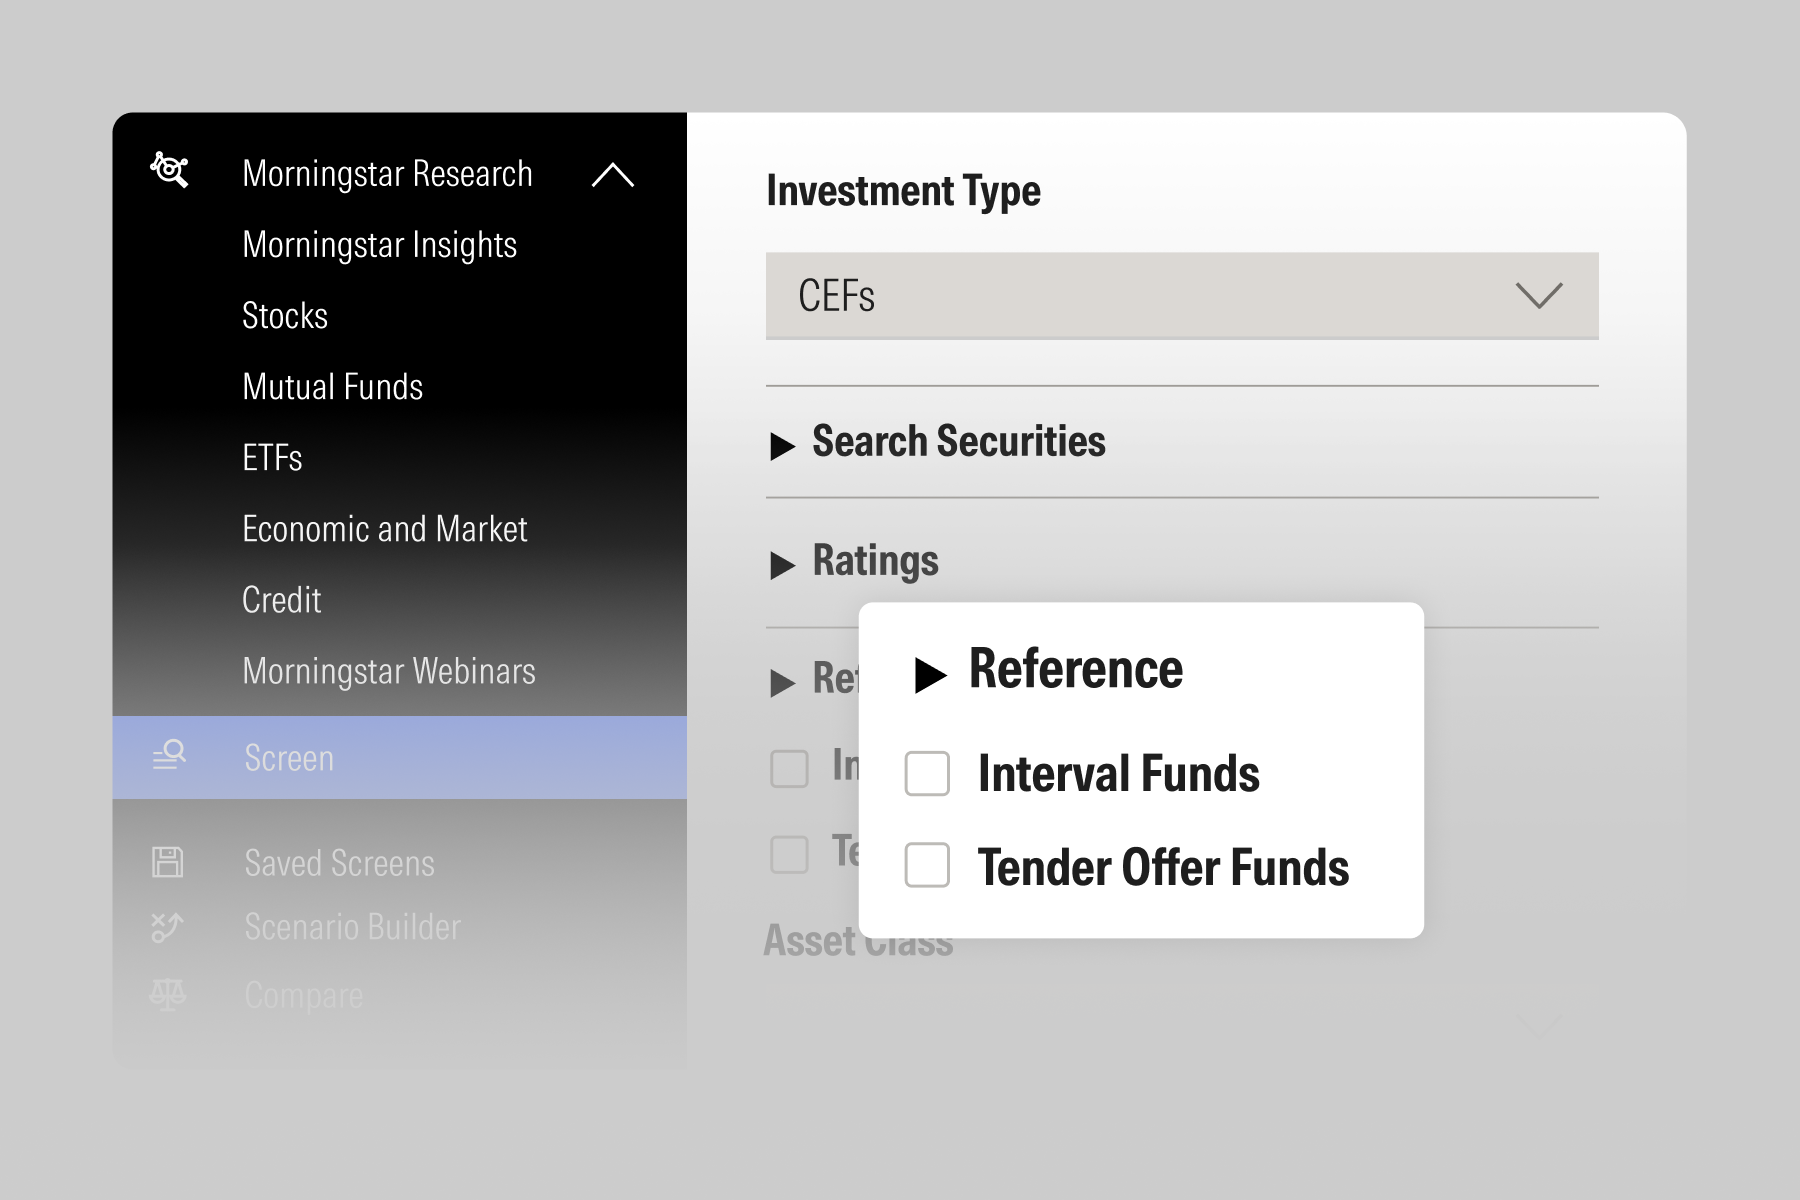
Task: Select the highlighted Screen menu item
Action: (x=289, y=758)
